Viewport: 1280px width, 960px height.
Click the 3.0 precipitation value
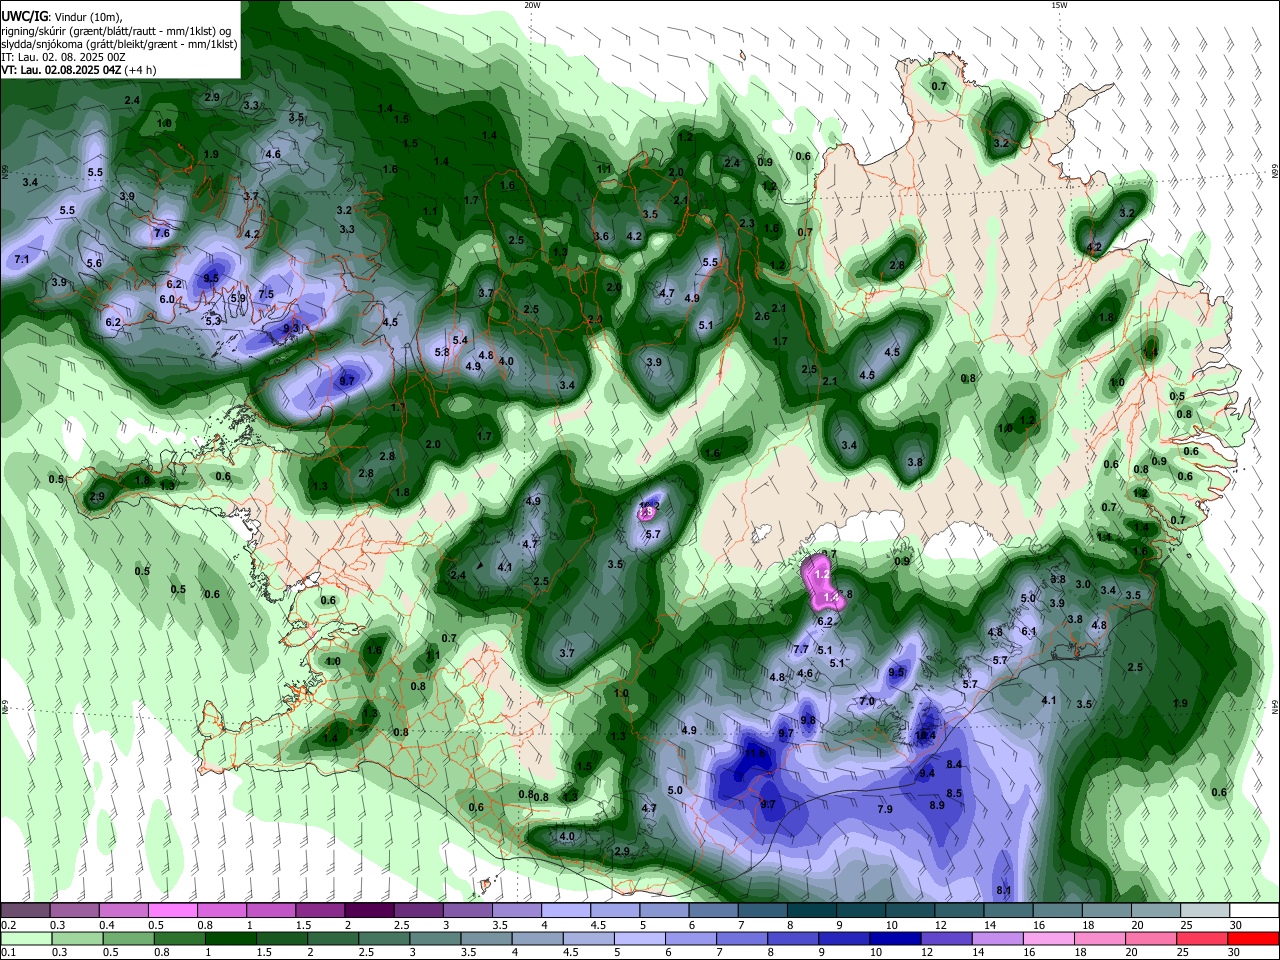(x=1082, y=584)
